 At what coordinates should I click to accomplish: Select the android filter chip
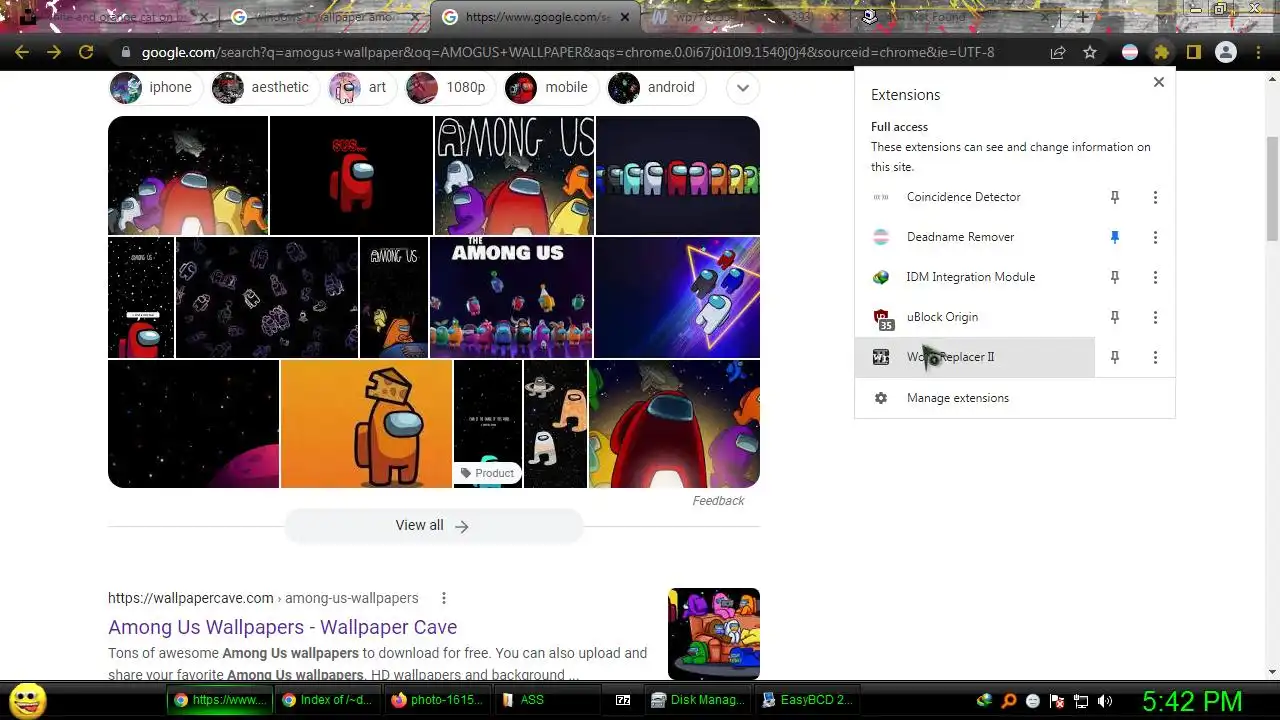(656, 87)
